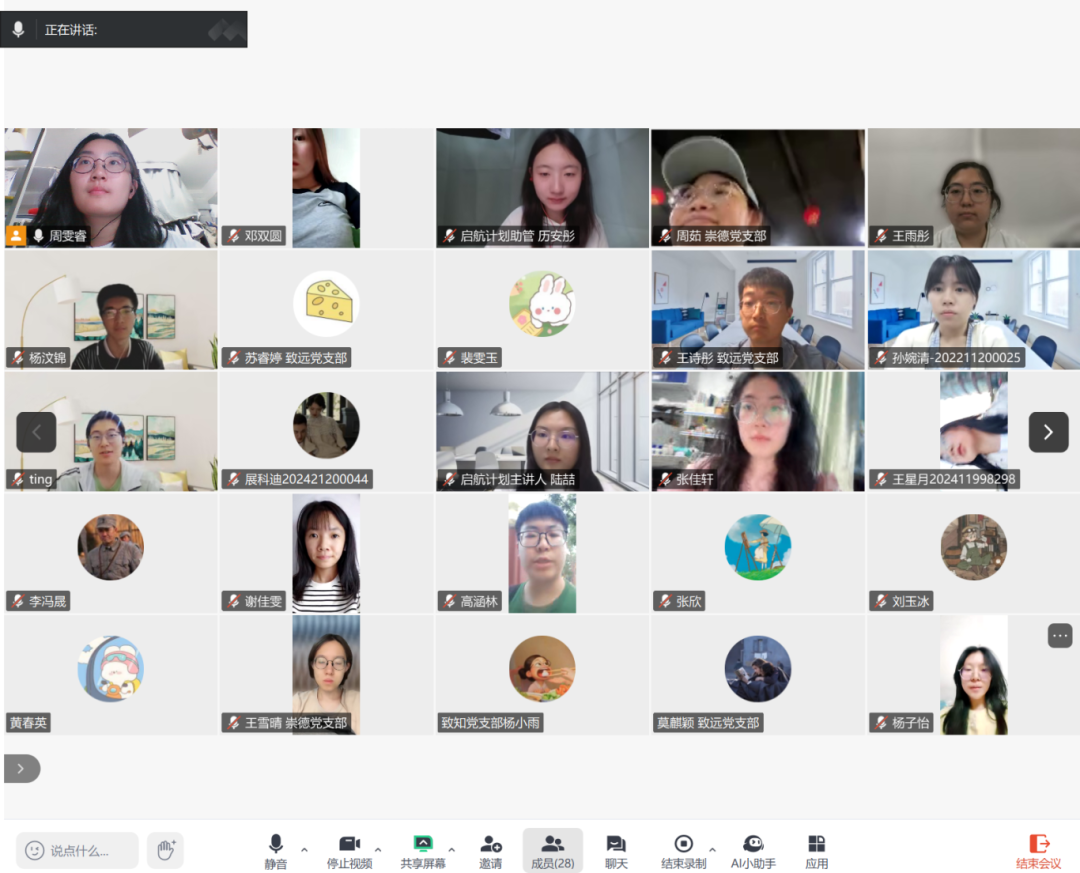This screenshot has height=873, width=1080.
Task: Click End Meeting (结束会议)
Action: tap(1039, 850)
